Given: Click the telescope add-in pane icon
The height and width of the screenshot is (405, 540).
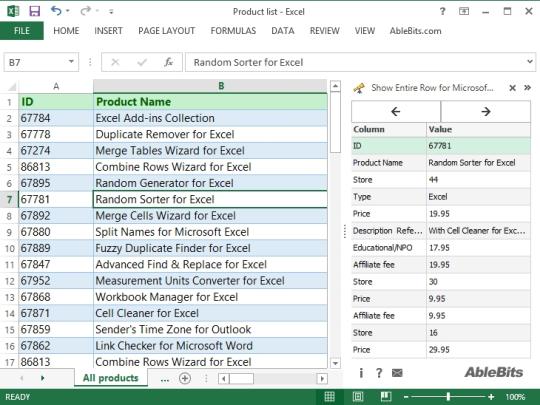Looking at the screenshot, I should 359,88.
